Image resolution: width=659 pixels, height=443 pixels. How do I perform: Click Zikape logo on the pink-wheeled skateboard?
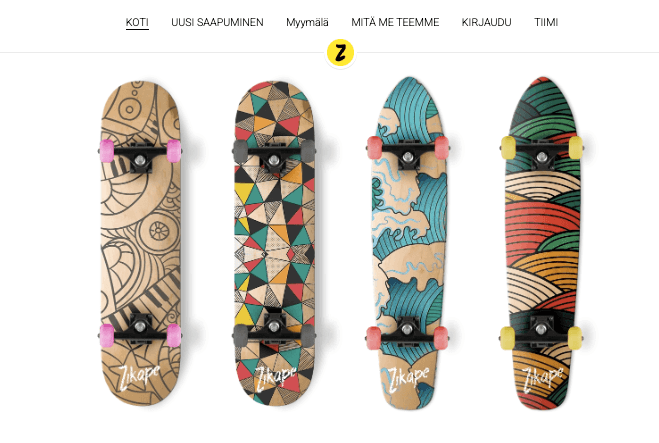pos(139,377)
